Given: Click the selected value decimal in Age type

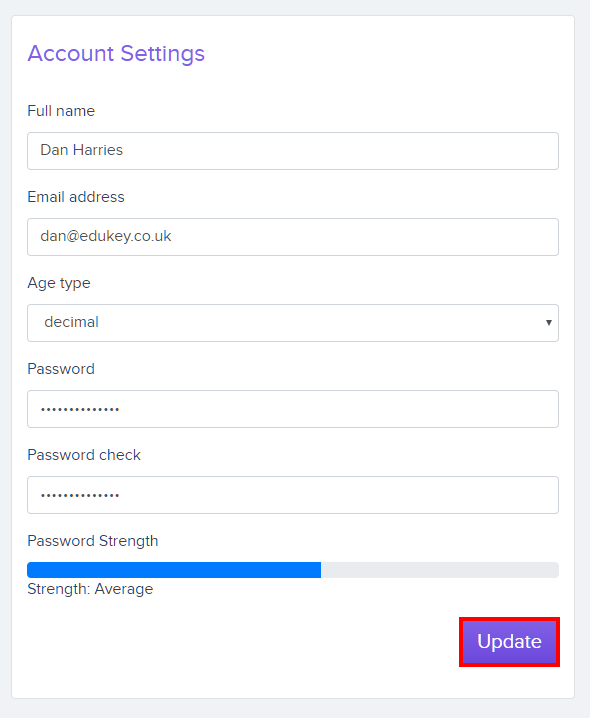Looking at the screenshot, I should (x=71, y=322).
